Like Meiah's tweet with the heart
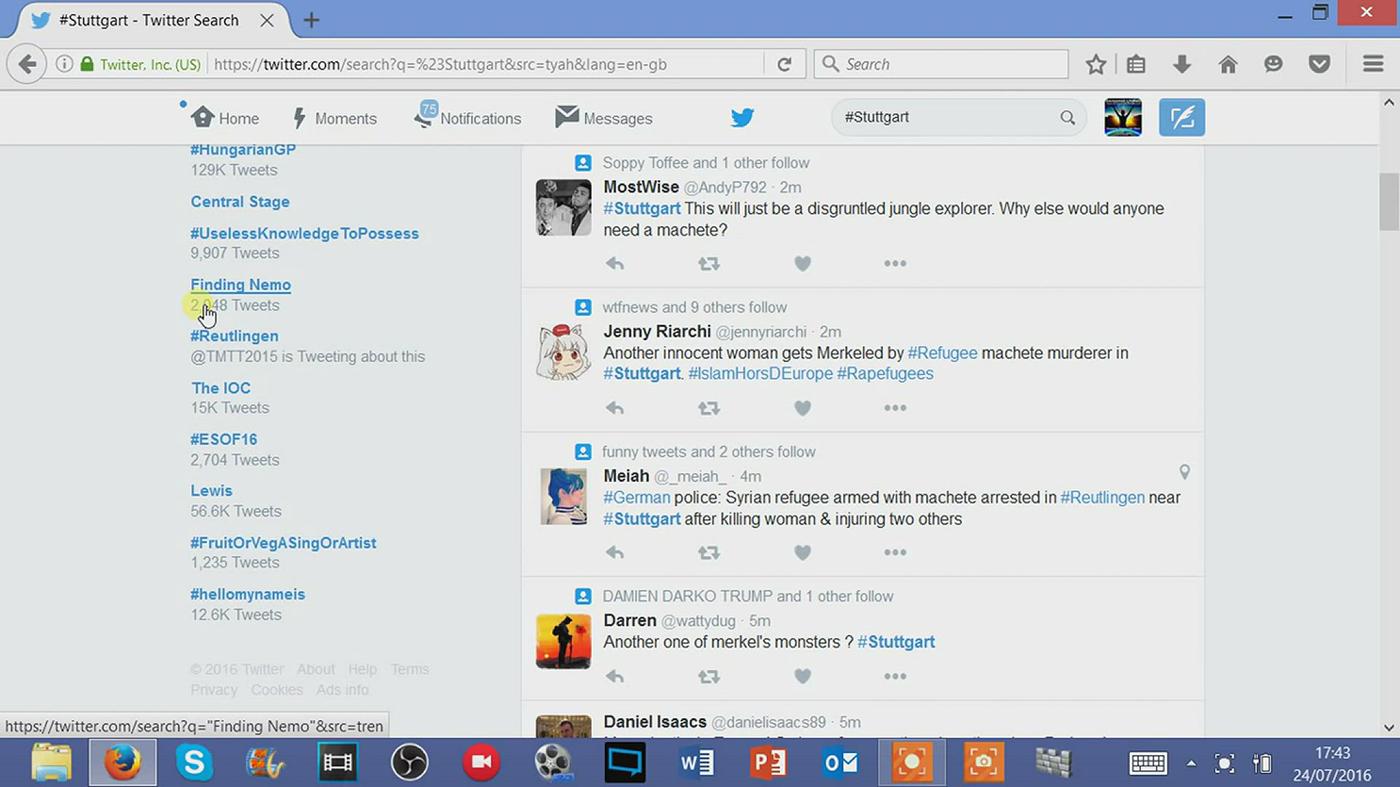This screenshot has height=787, width=1400. pos(802,553)
